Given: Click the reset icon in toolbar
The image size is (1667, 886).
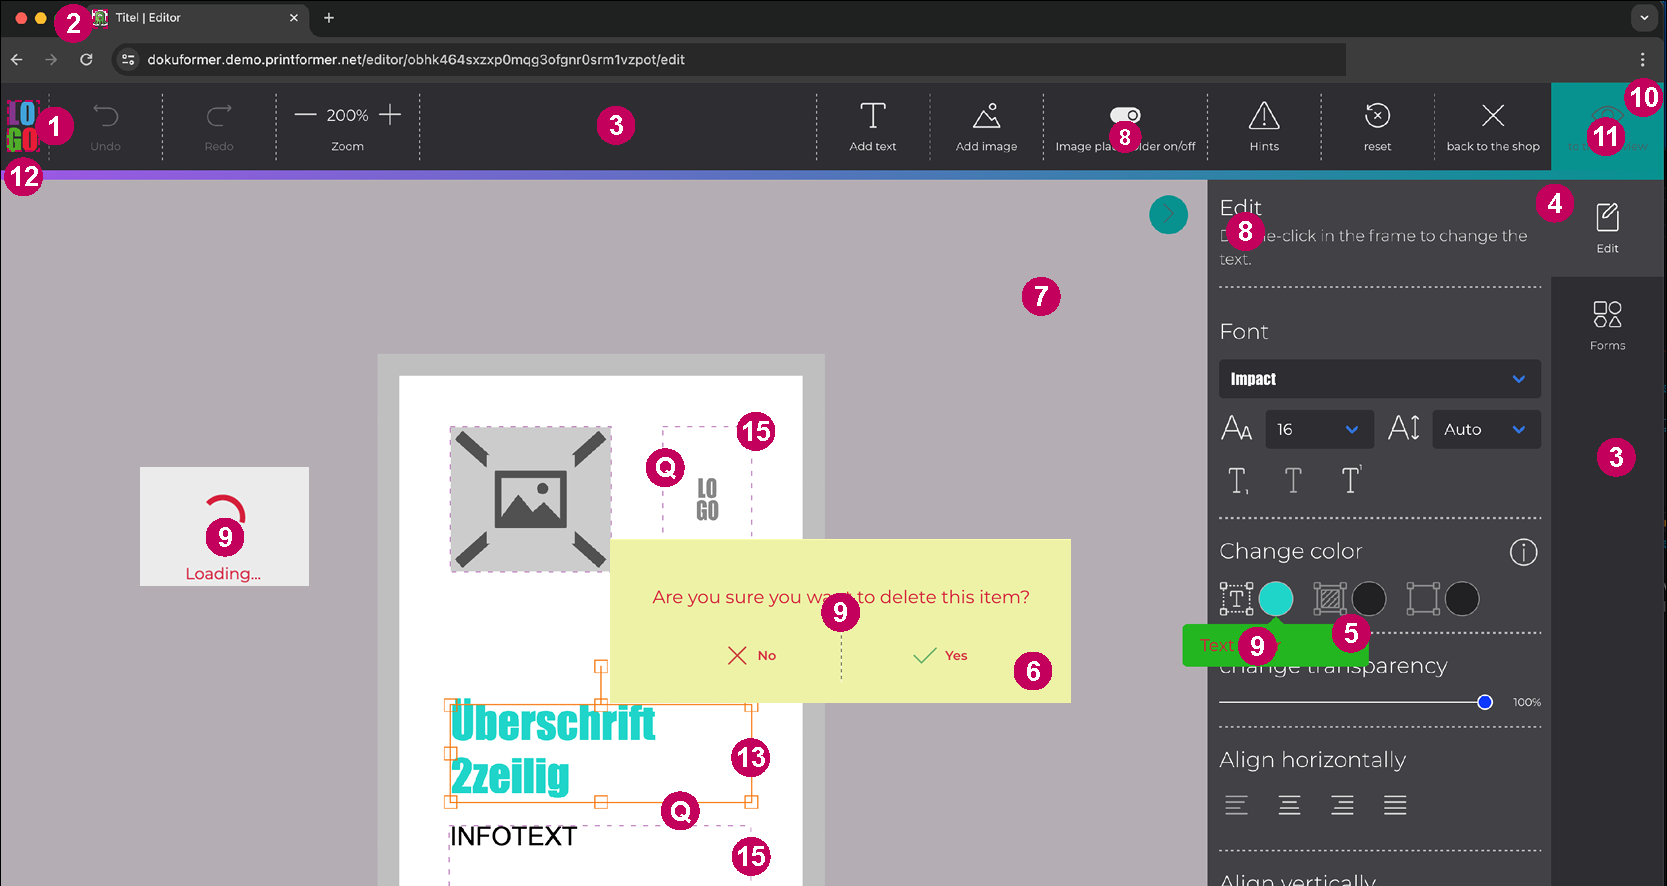Looking at the screenshot, I should [1377, 116].
